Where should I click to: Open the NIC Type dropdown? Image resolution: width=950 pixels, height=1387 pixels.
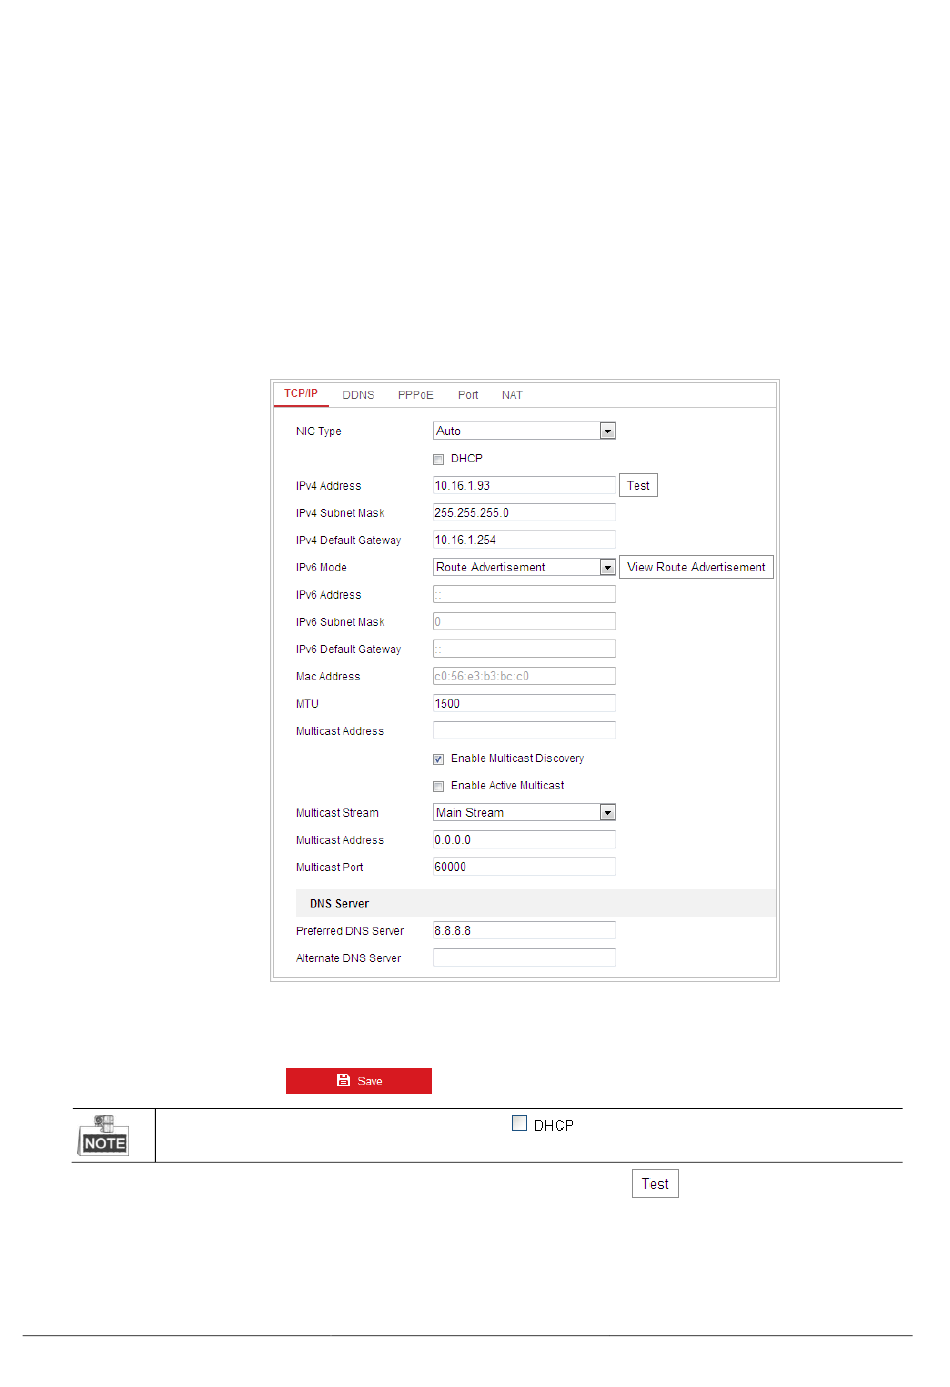pyautogui.click(x=607, y=431)
